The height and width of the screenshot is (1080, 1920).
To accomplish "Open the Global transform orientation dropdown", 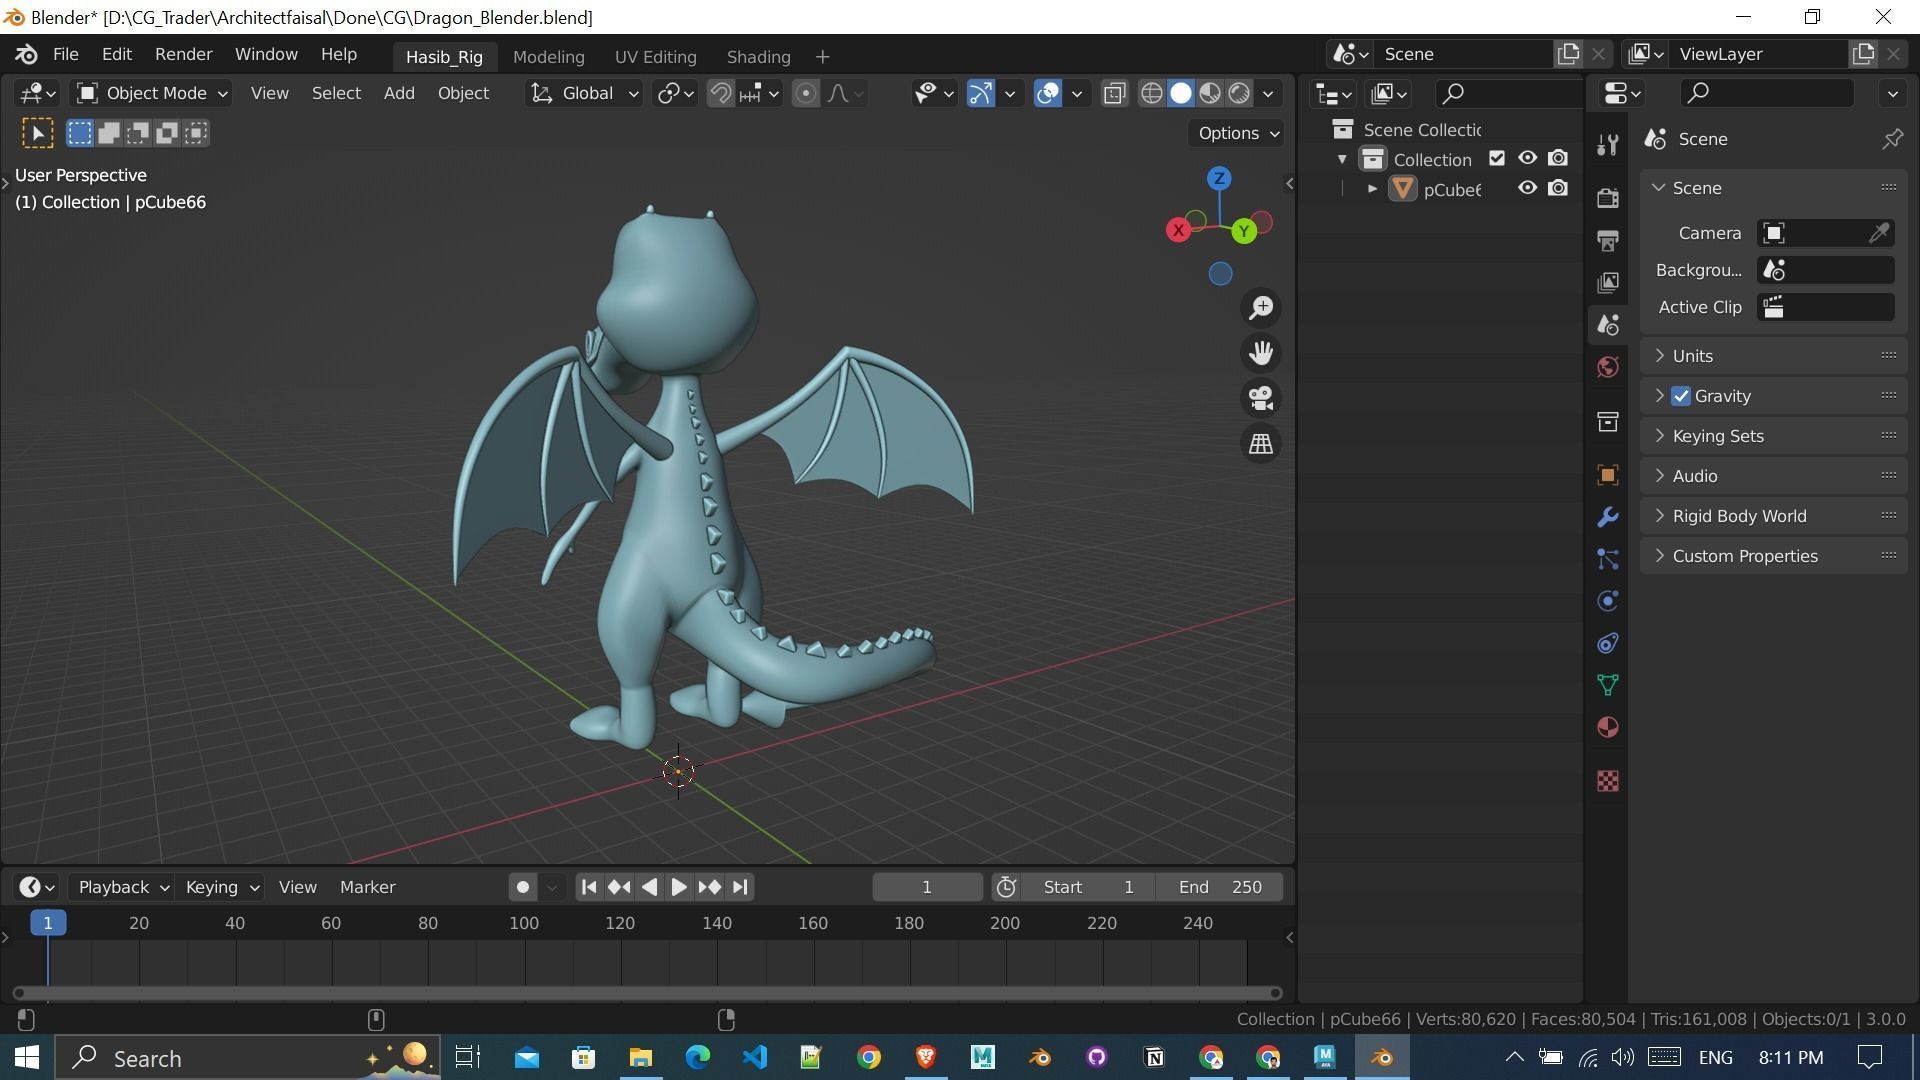I will pyautogui.click(x=584, y=93).
